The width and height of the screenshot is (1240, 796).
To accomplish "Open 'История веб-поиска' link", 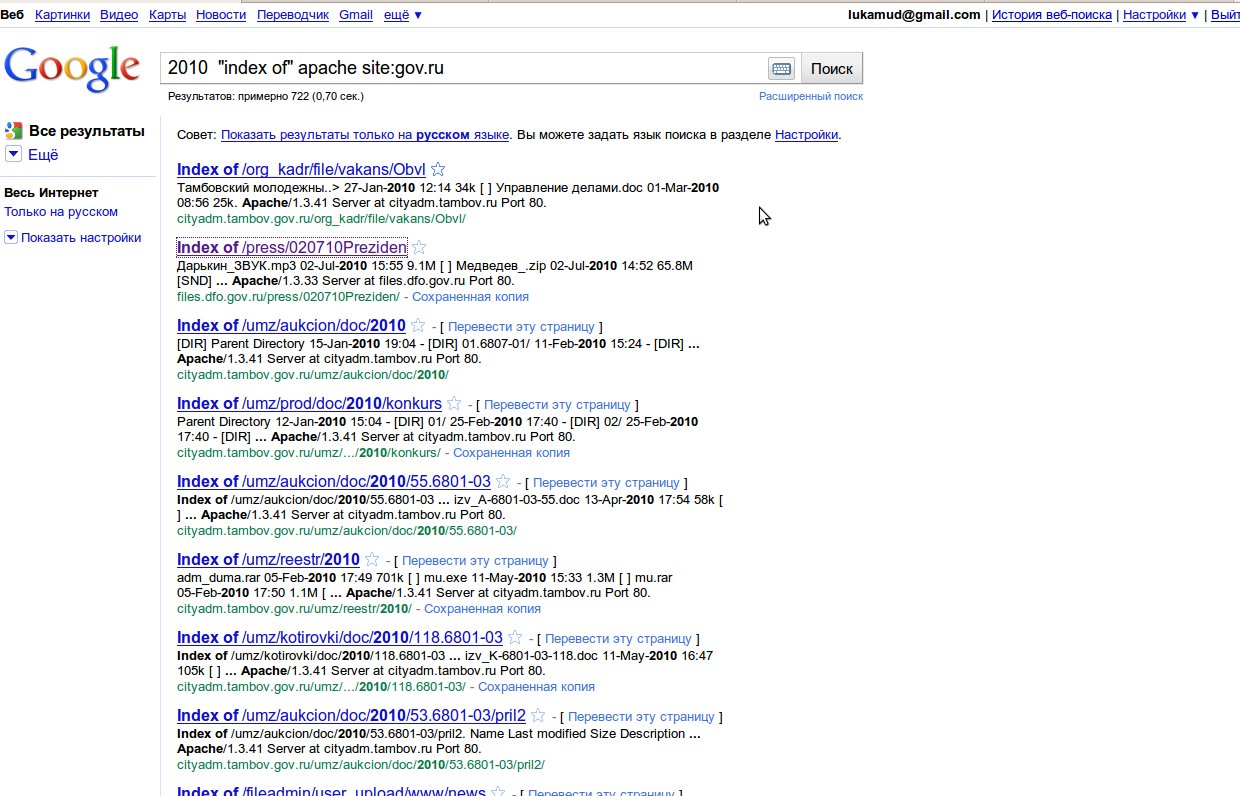I will pyautogui.click(x=1052, y=15).
